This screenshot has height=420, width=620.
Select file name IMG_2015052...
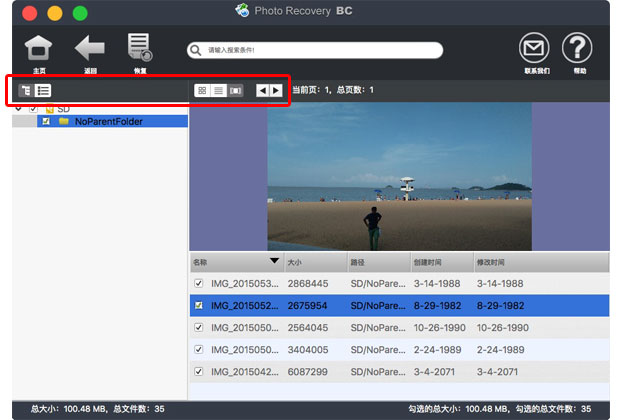click(244, 306)
